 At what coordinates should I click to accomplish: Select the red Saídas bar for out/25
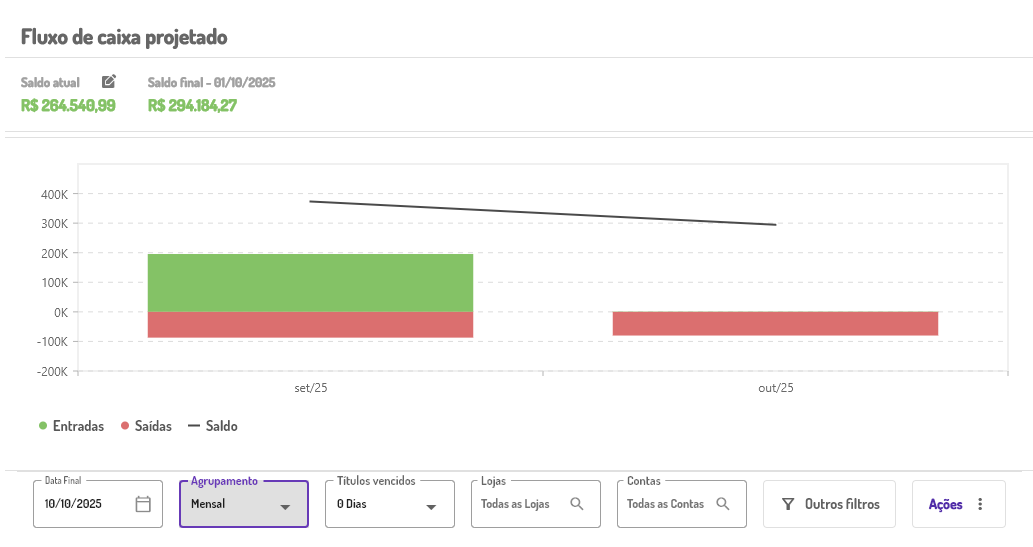[x=775, y=323]
